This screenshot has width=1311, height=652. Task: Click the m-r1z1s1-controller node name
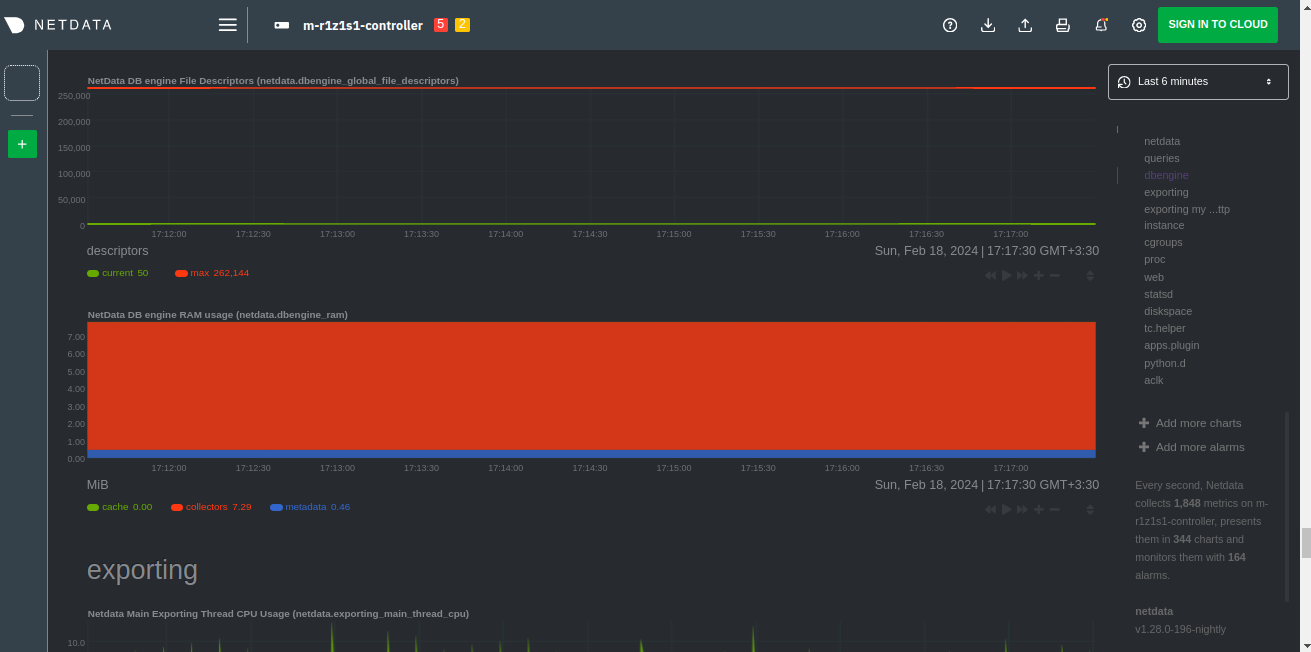[x=362, y=25]
